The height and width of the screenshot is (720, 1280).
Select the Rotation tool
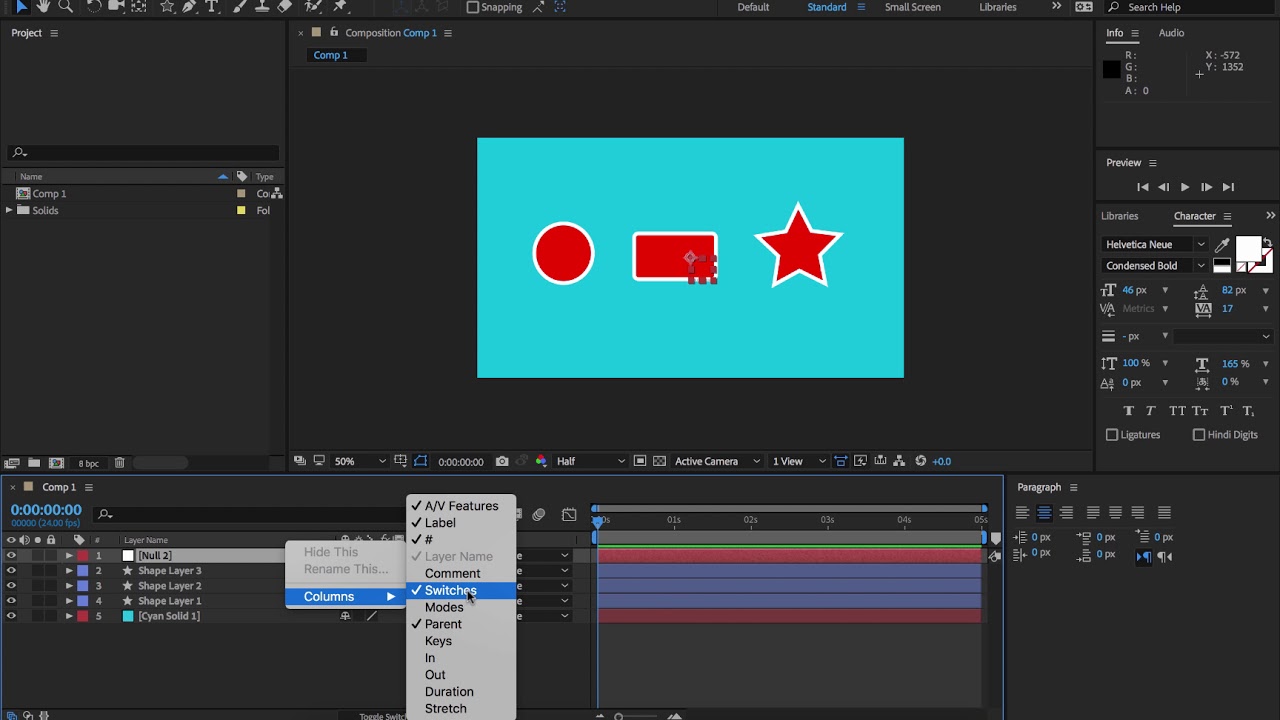click(94, 7)
